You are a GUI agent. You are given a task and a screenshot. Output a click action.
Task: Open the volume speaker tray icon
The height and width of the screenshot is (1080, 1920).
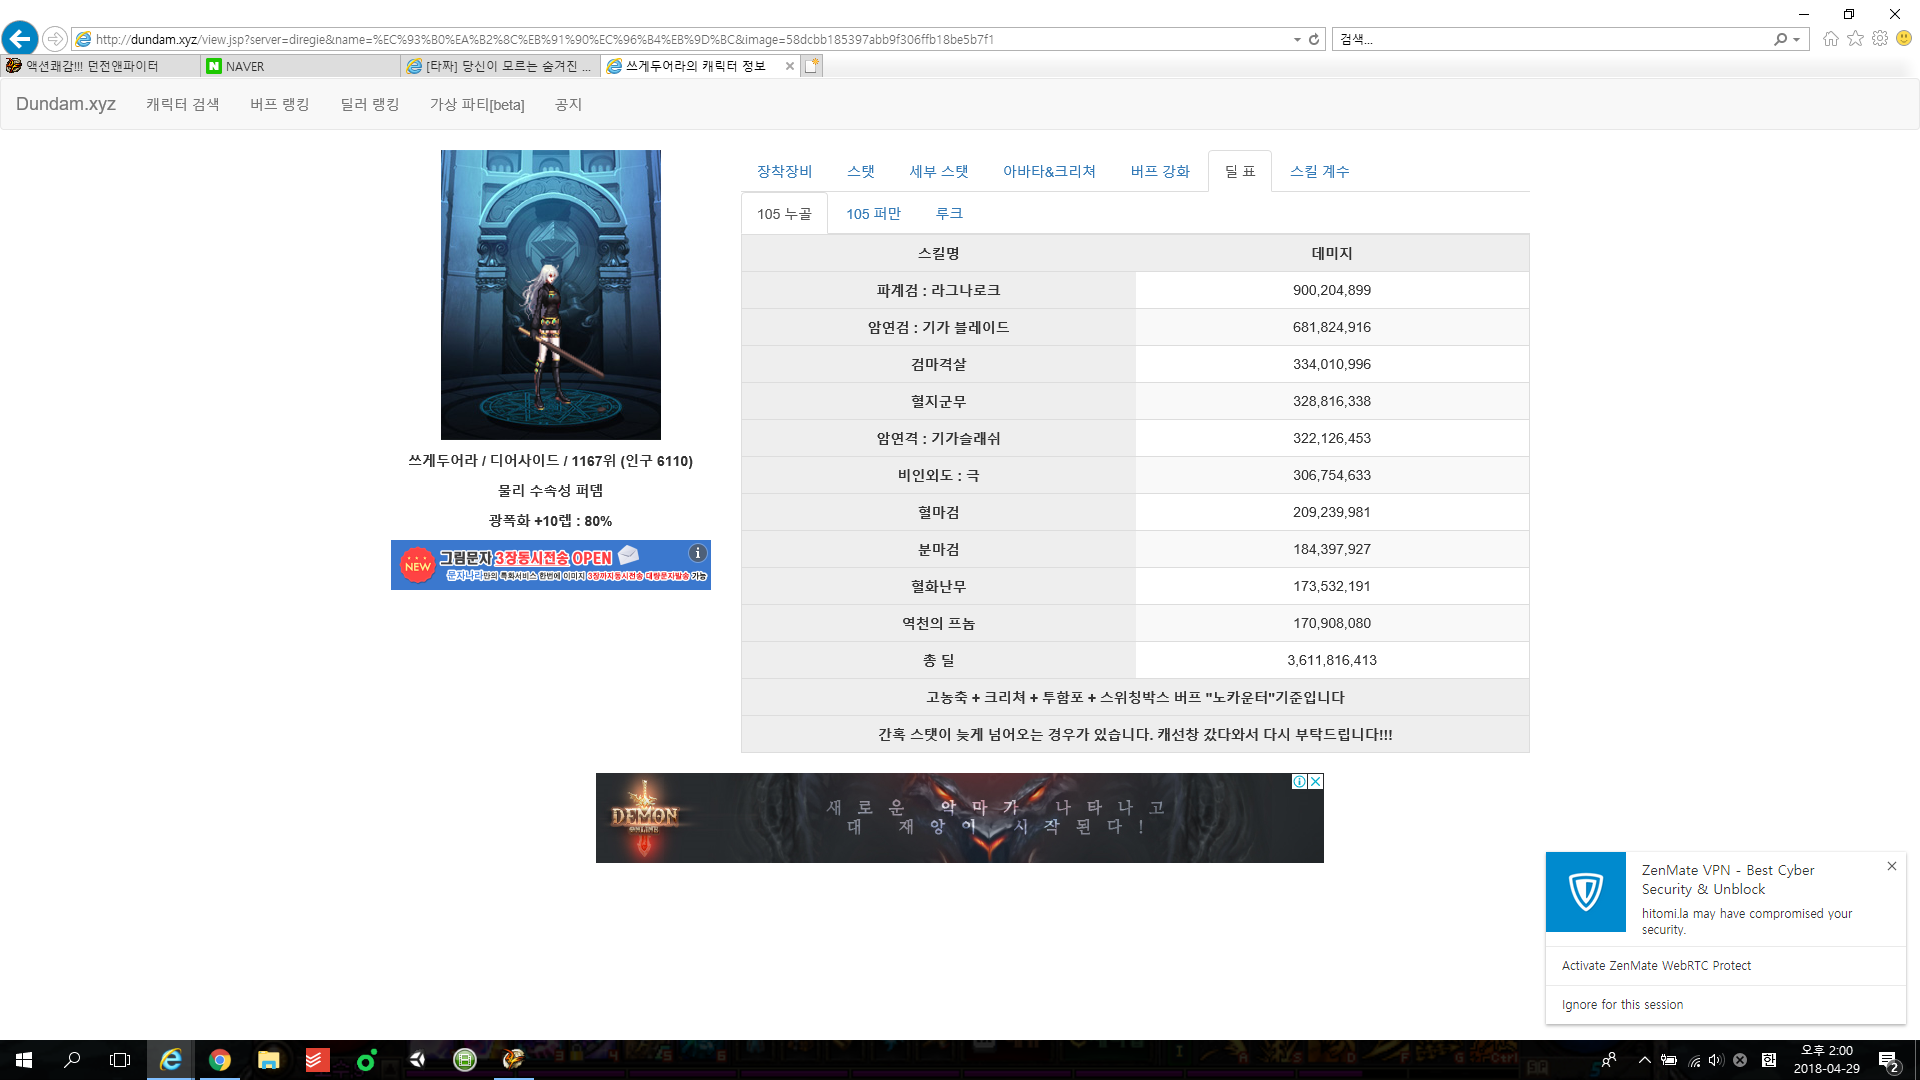pyautogui.click(x=1716, y=1060)
